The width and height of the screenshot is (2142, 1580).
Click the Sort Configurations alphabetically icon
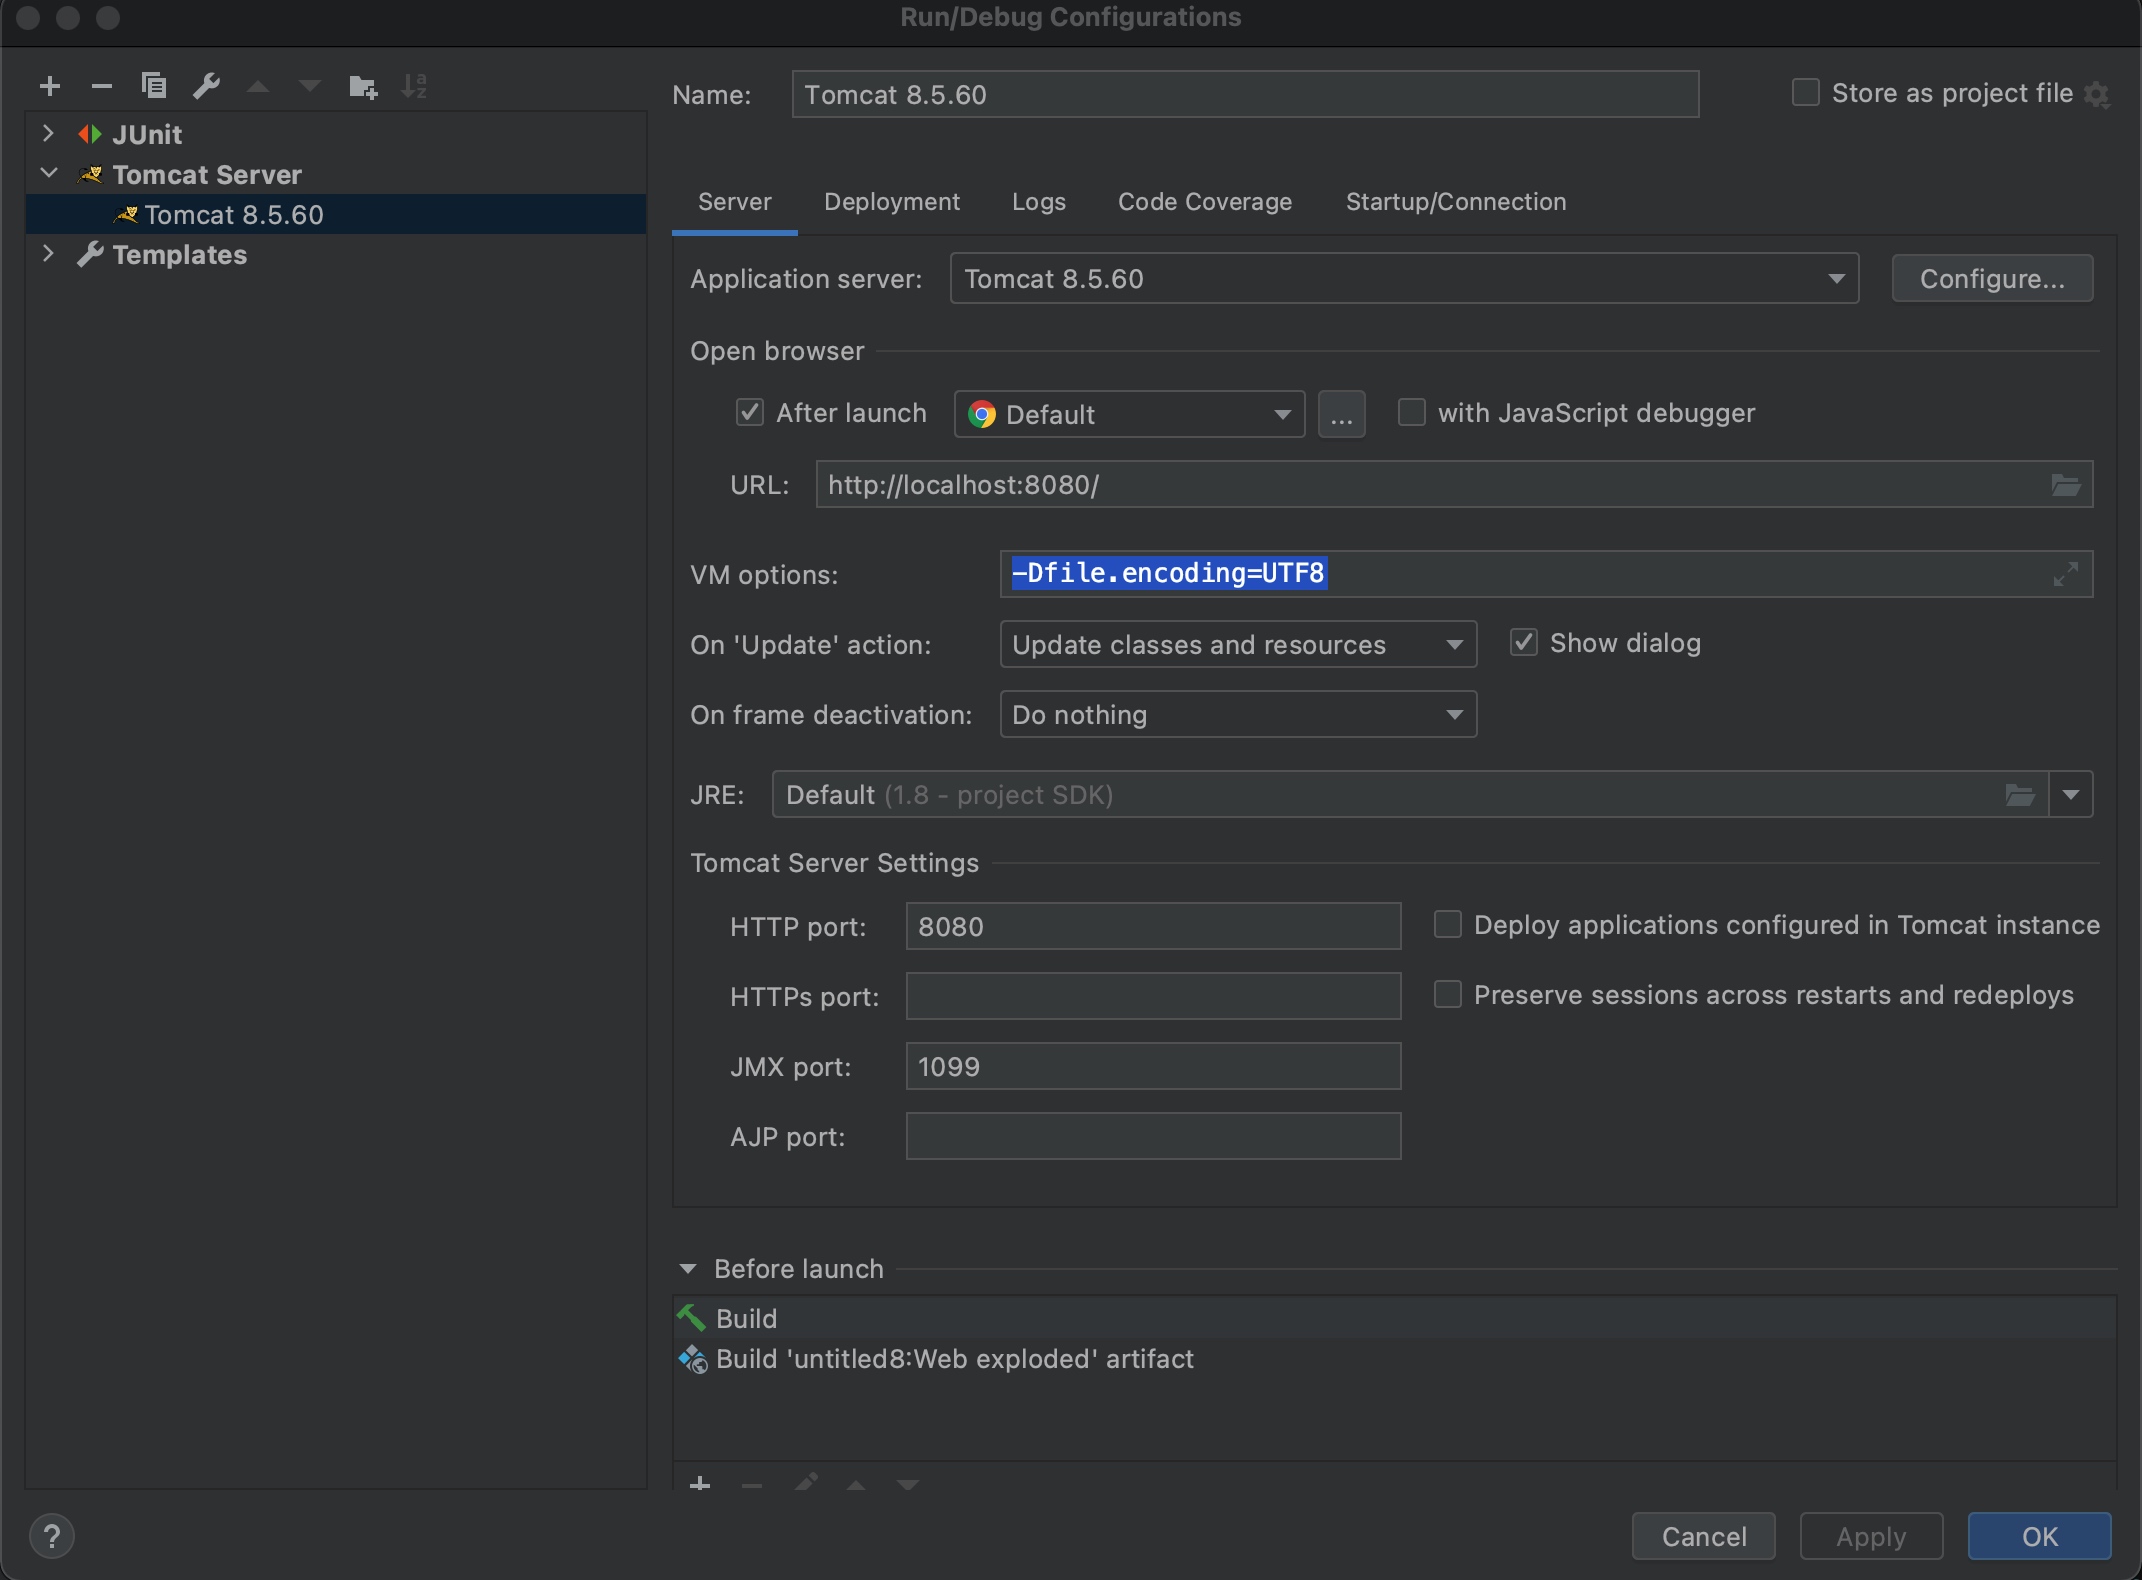click(x=414, y=87)
